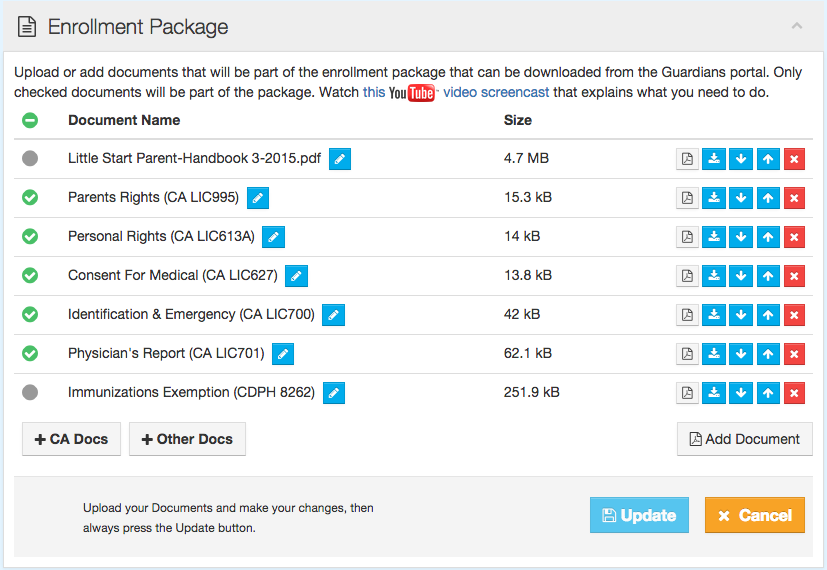Open the YouTube video screencast link
The height and width of the screenshot is (570, 827).
pyautogui.click(x=456, y=93)
